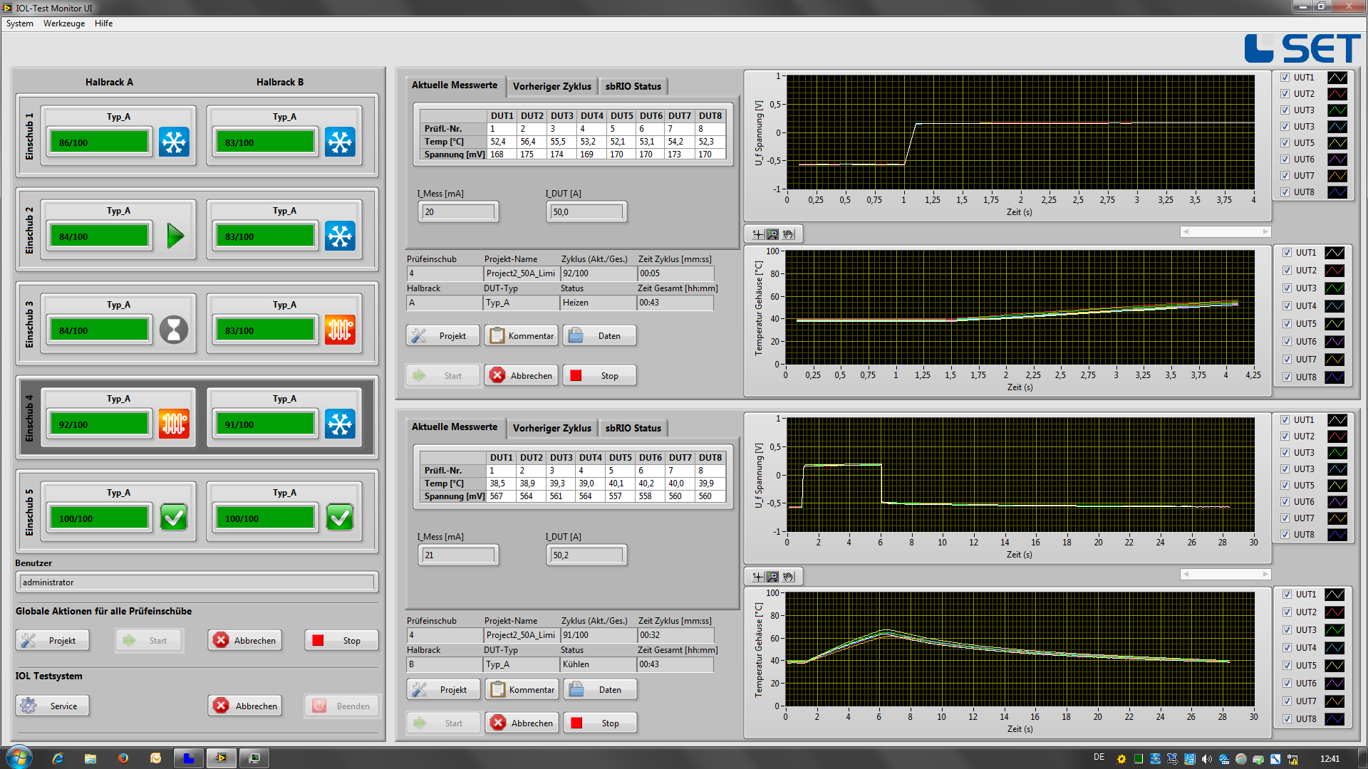Open Internet Explorer from the taskbar
The image size is (1368, 769).
(x=57, y=759)
